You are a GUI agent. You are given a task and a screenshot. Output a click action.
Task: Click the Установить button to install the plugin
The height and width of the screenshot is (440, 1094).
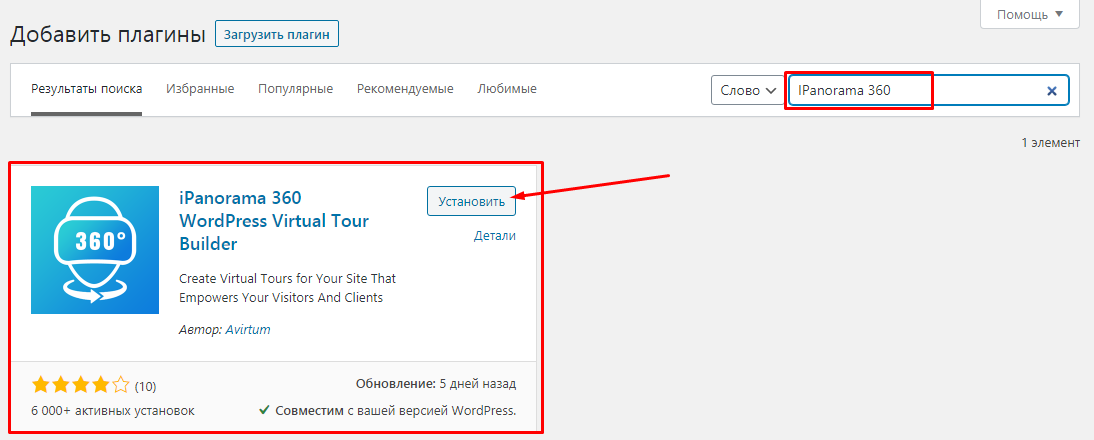click(x=471, y=201)
